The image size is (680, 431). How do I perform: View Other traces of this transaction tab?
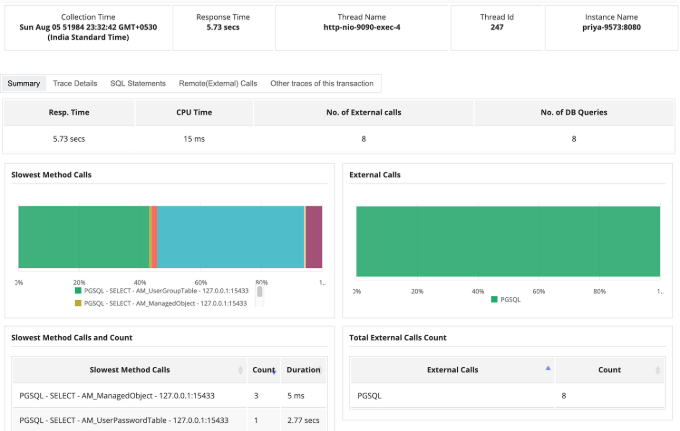tap(322, 83)
